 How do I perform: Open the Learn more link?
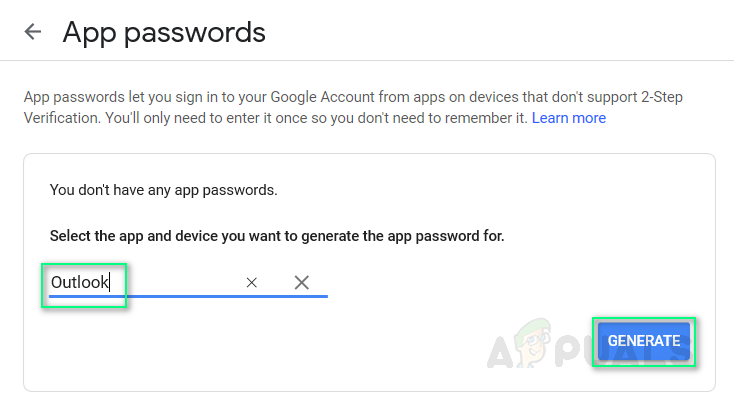coord(568,118)
